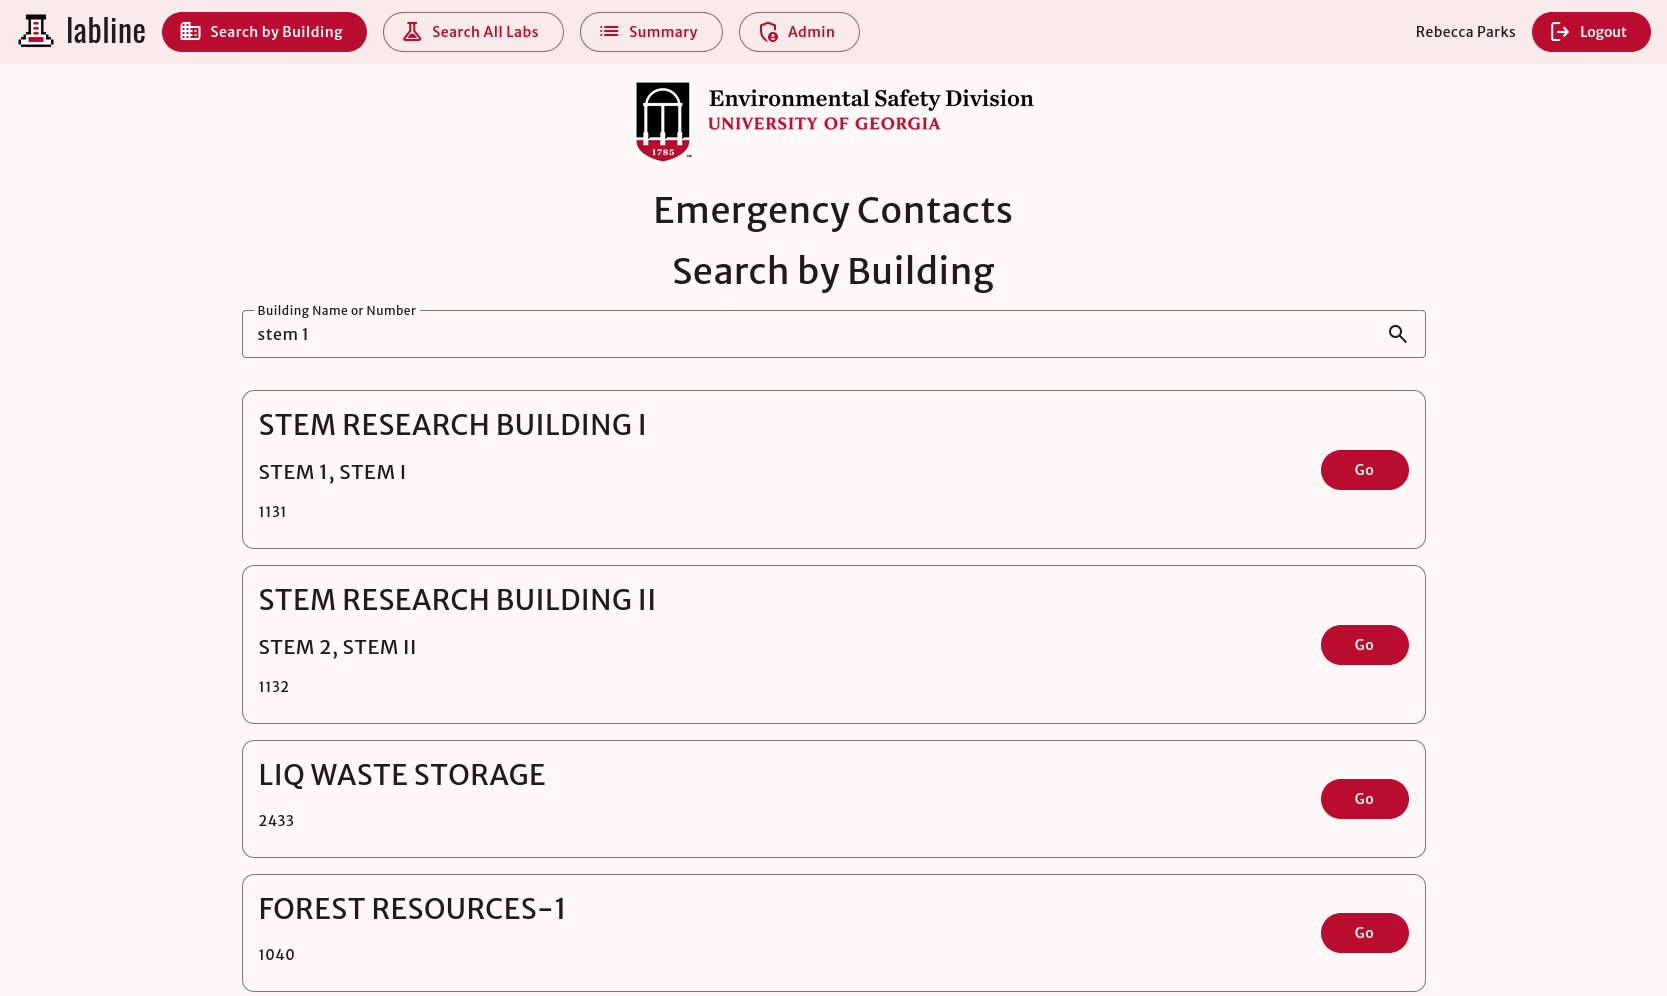Viewport: 1667px width, 996px height.
Task: Click the list icon inside the Summary button
Action: coord(608,31)
